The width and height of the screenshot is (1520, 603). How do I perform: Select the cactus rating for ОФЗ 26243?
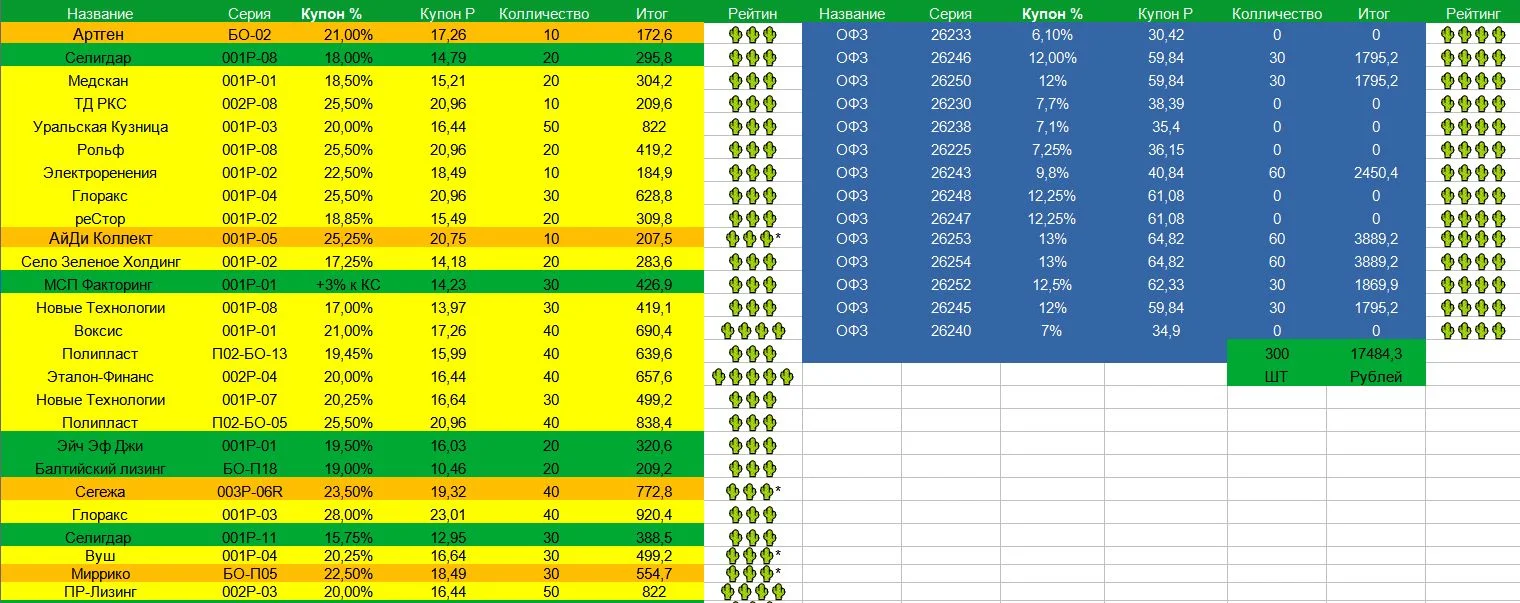click(x=1473, y=173)
